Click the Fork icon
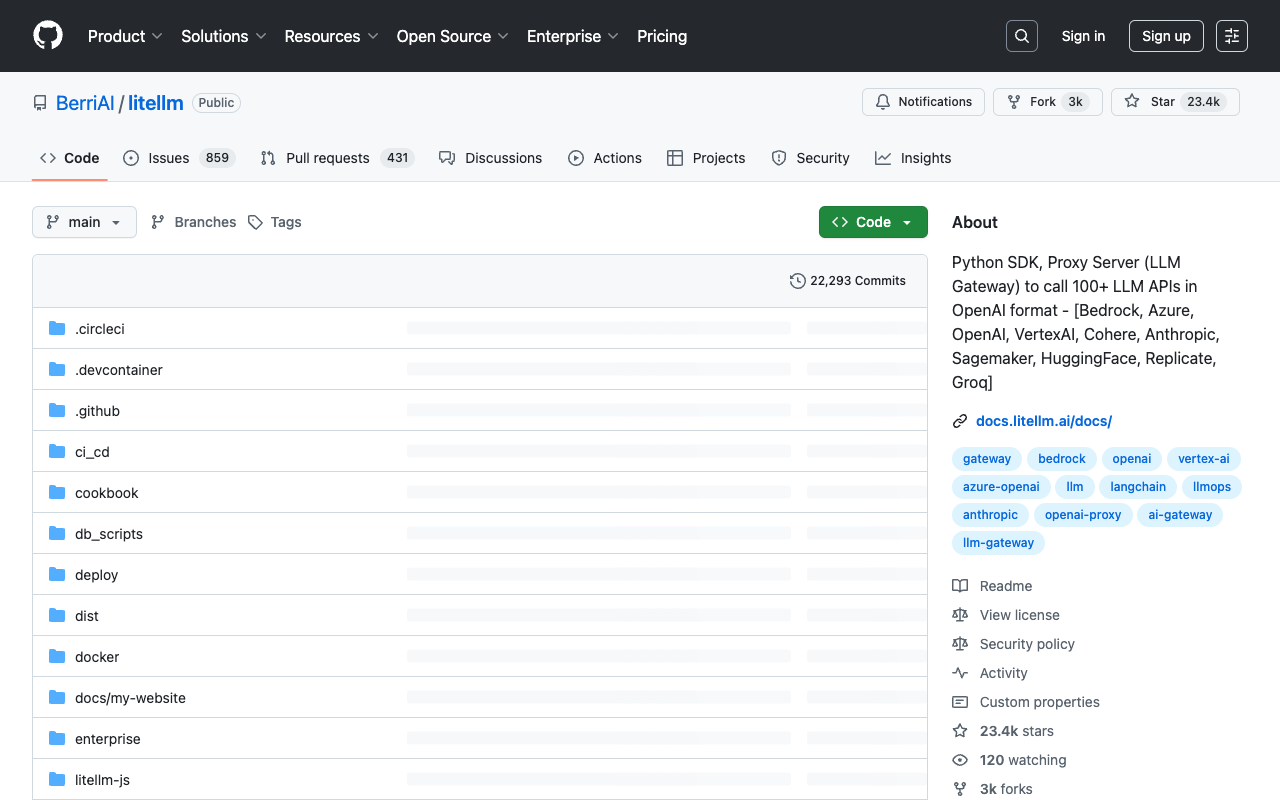The width and height of the screenshot is (1280, 800). (x=1014, y=102)
